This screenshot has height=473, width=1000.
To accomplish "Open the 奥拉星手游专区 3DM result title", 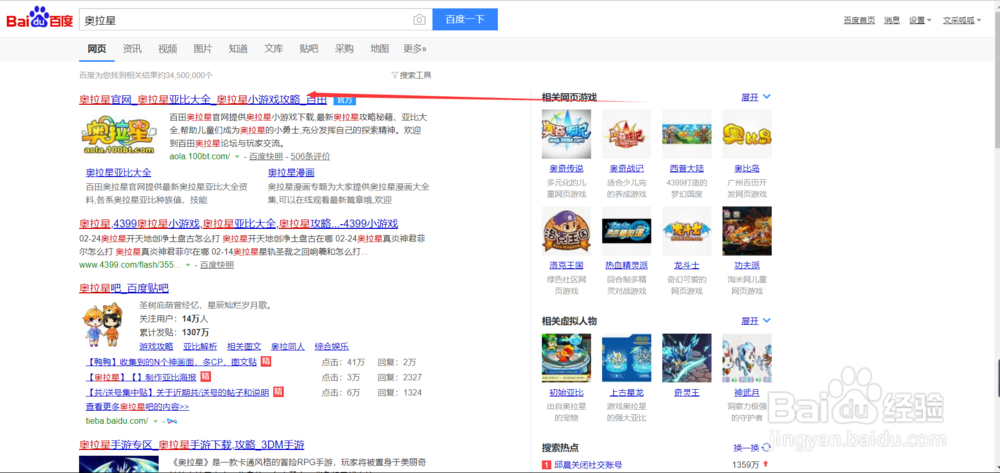I will point(191,444).
